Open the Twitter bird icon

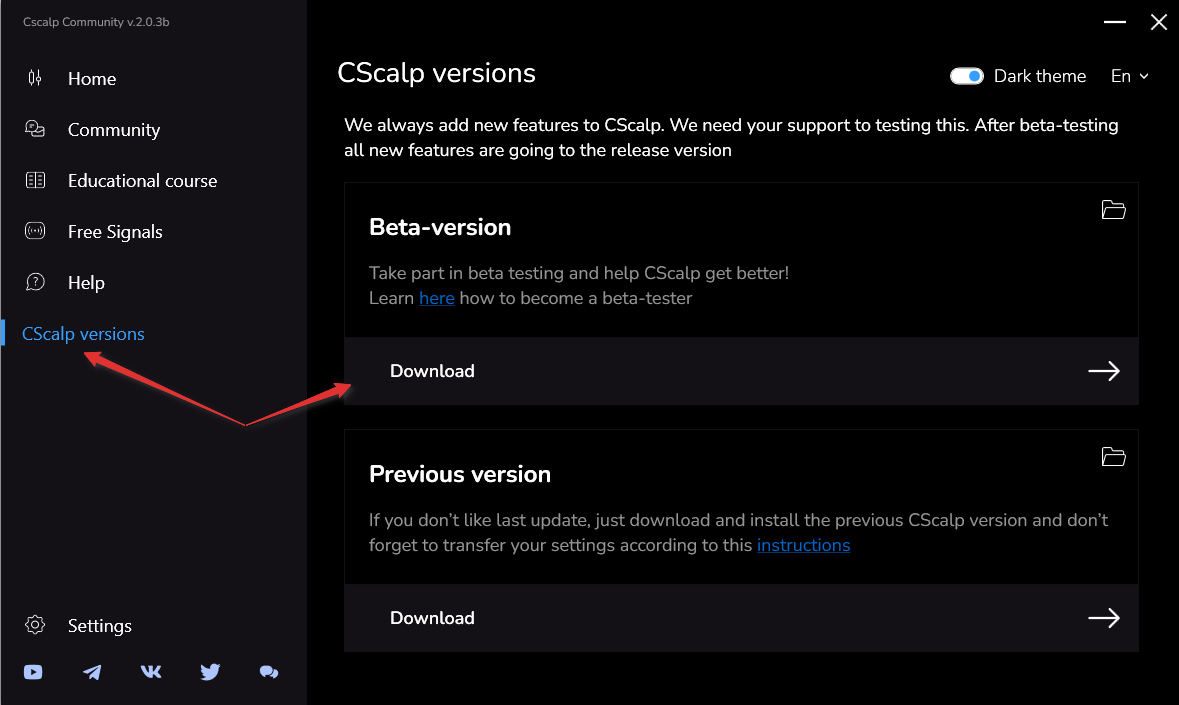[x=210, y=672]
